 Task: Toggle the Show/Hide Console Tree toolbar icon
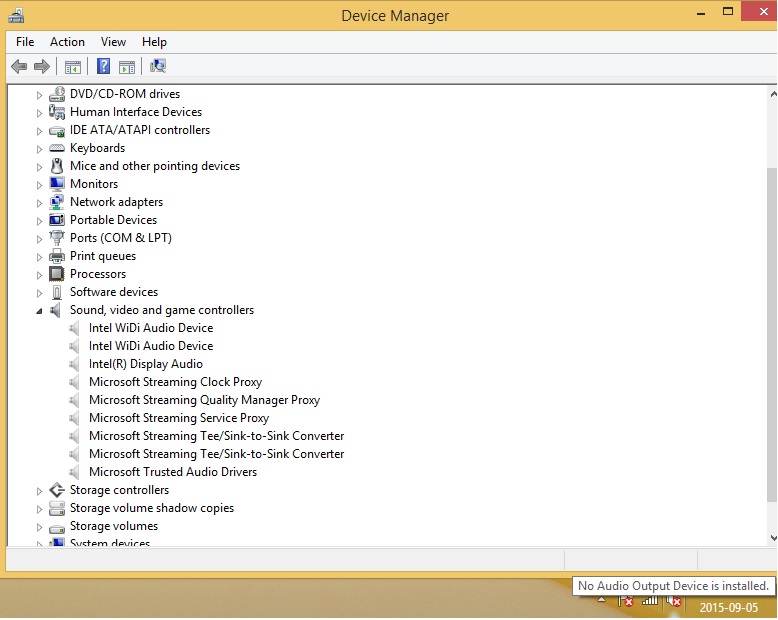[72, 66]
